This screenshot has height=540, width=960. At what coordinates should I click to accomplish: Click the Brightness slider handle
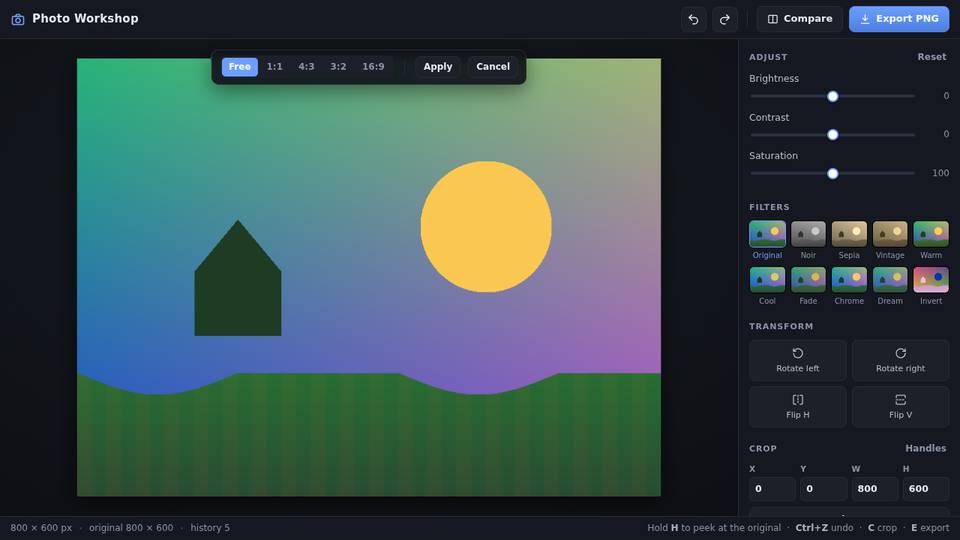833,96
